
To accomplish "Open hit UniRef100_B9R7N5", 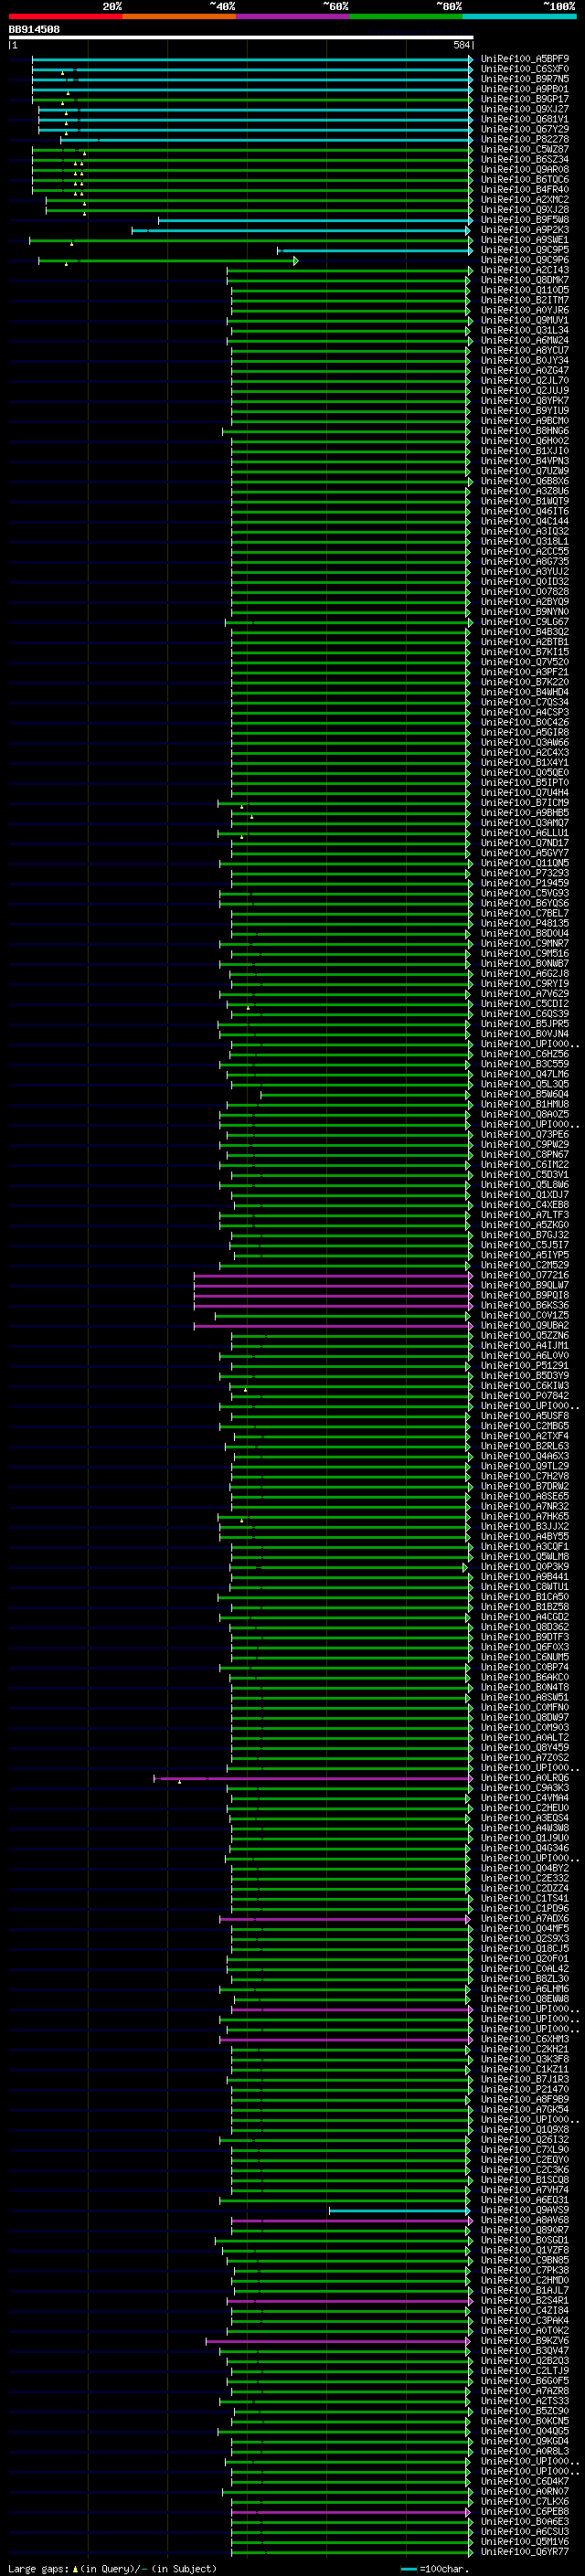I will point(524,79).
